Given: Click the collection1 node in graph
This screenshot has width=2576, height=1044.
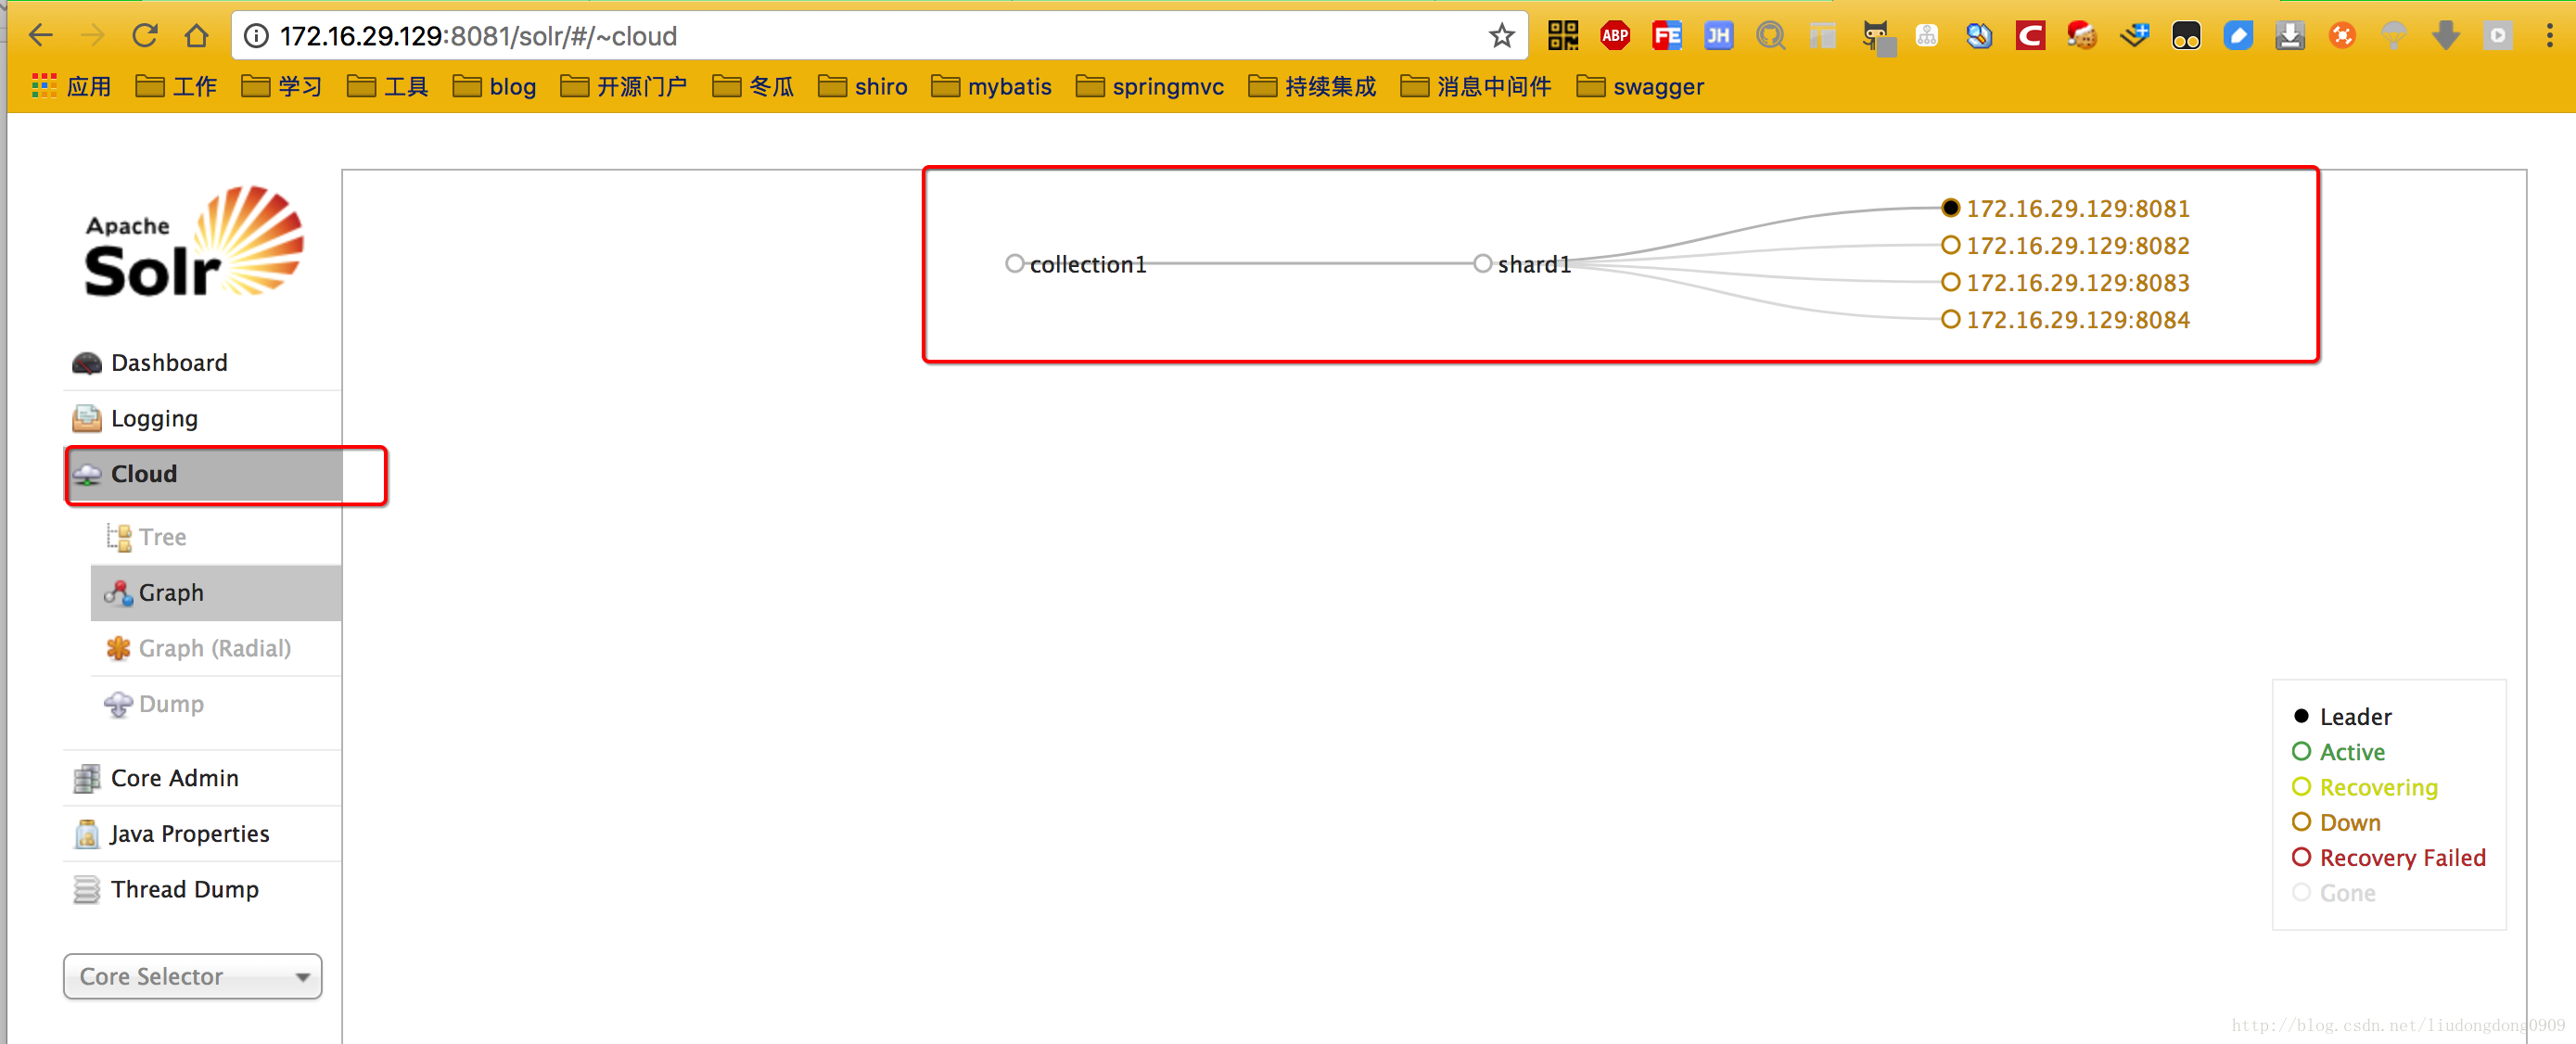Looking at the screenshot, I should [1014, 262].
